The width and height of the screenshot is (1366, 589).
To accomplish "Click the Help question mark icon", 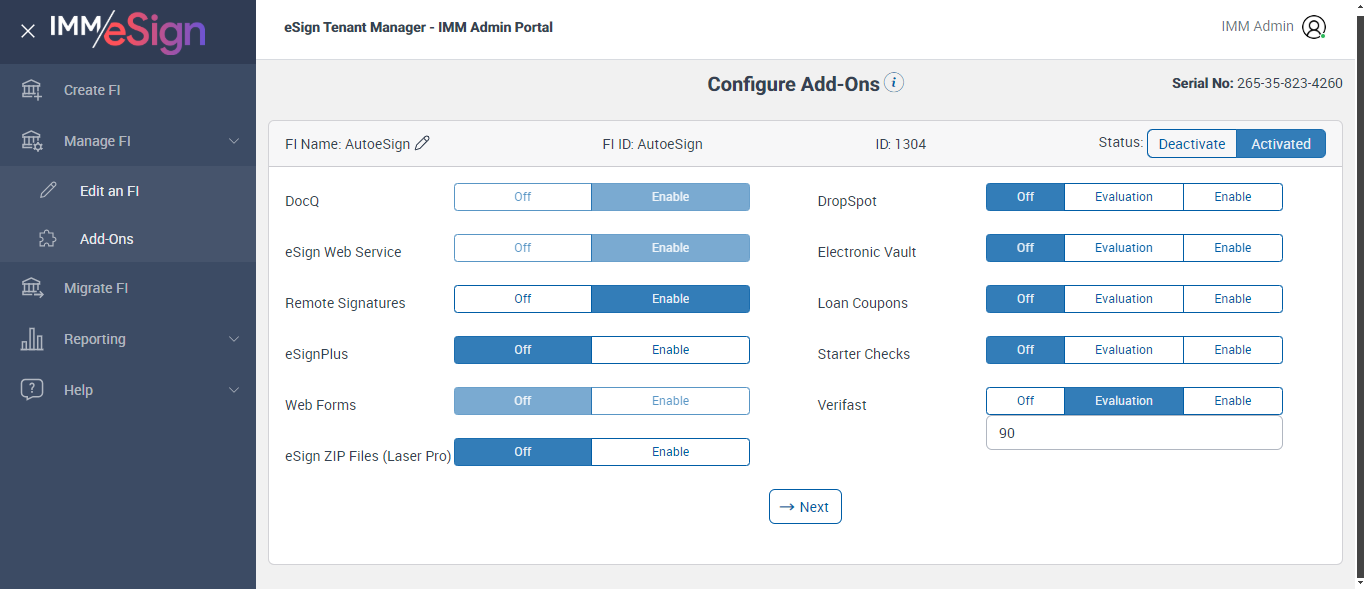I will [32, 390].
